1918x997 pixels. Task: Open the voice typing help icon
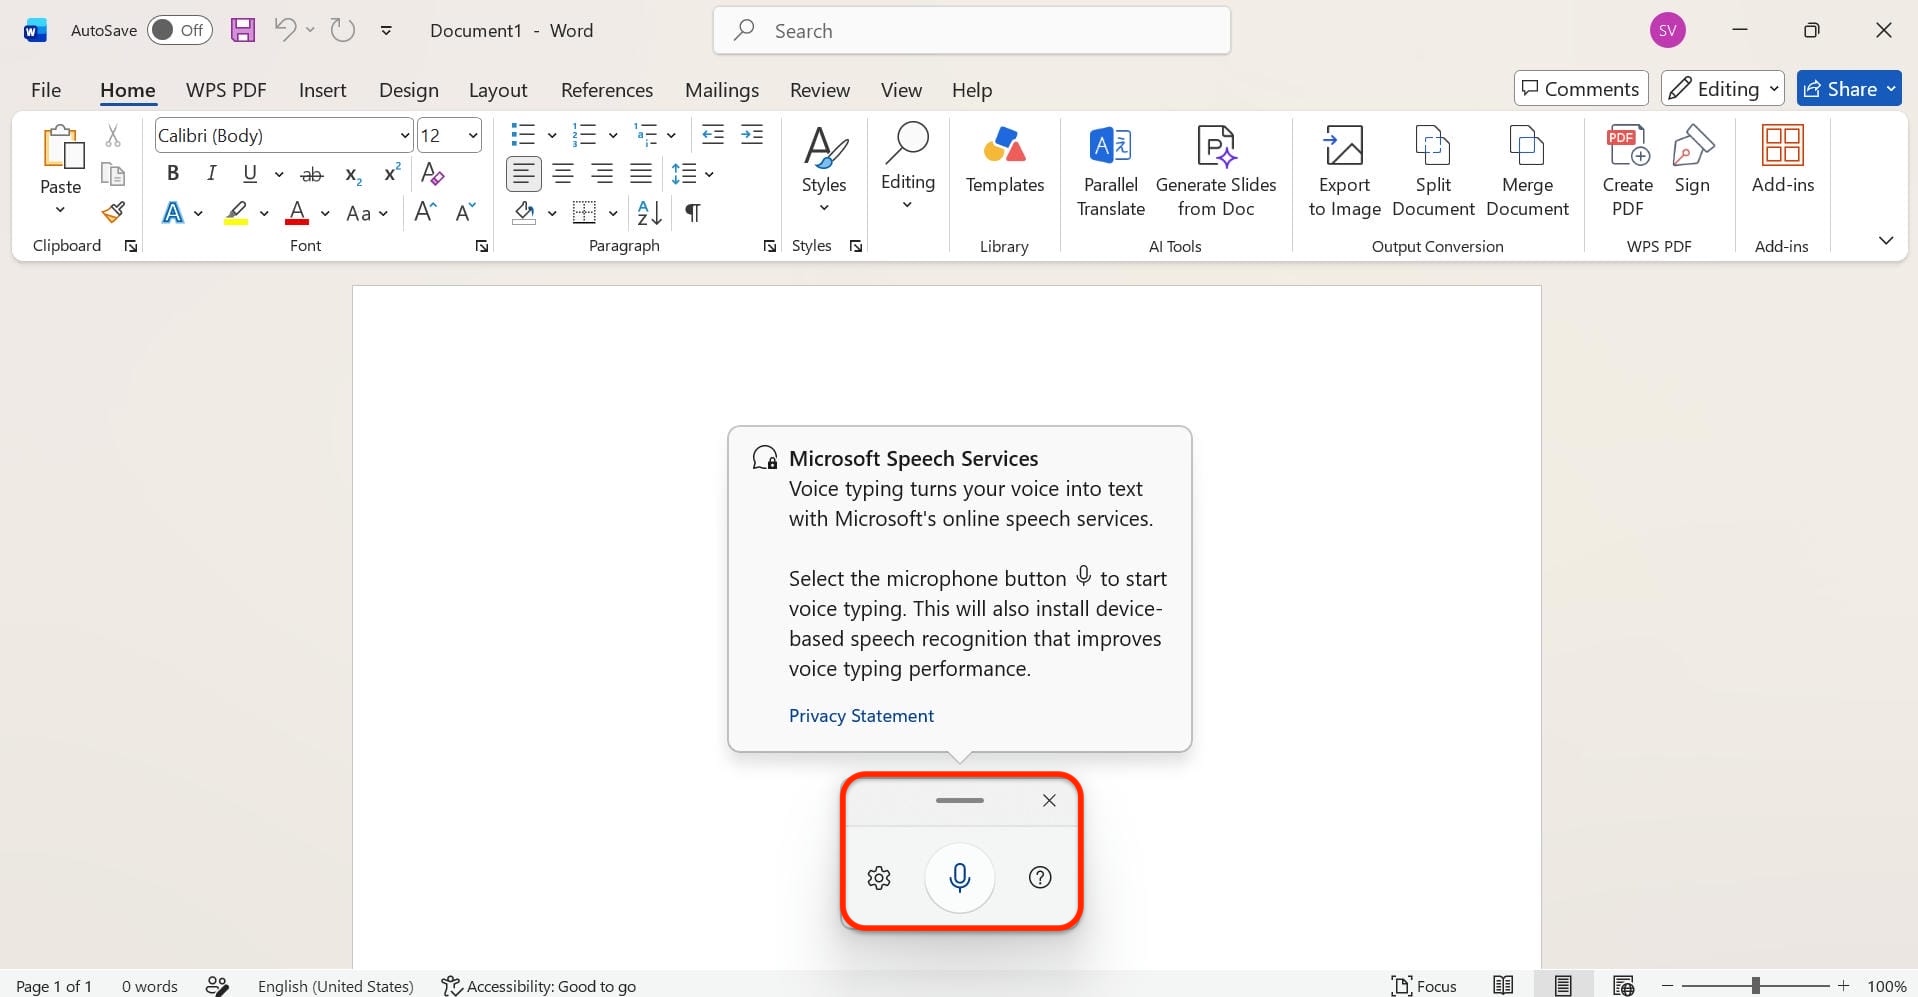click(1040, 877)
